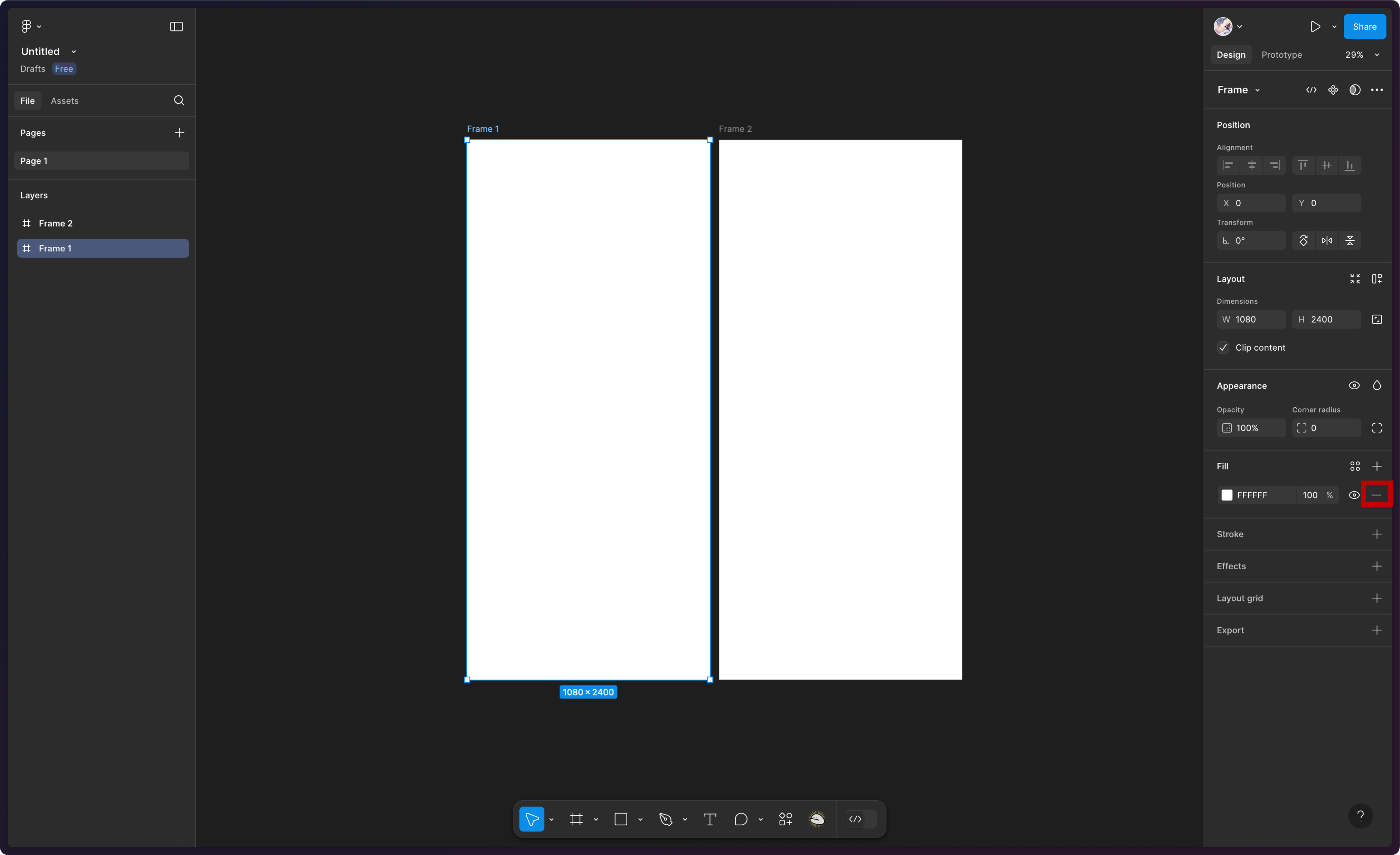Expand Pen tool options chevron
The height and width of the screenshot is (855, 1400).
point(685,820)
